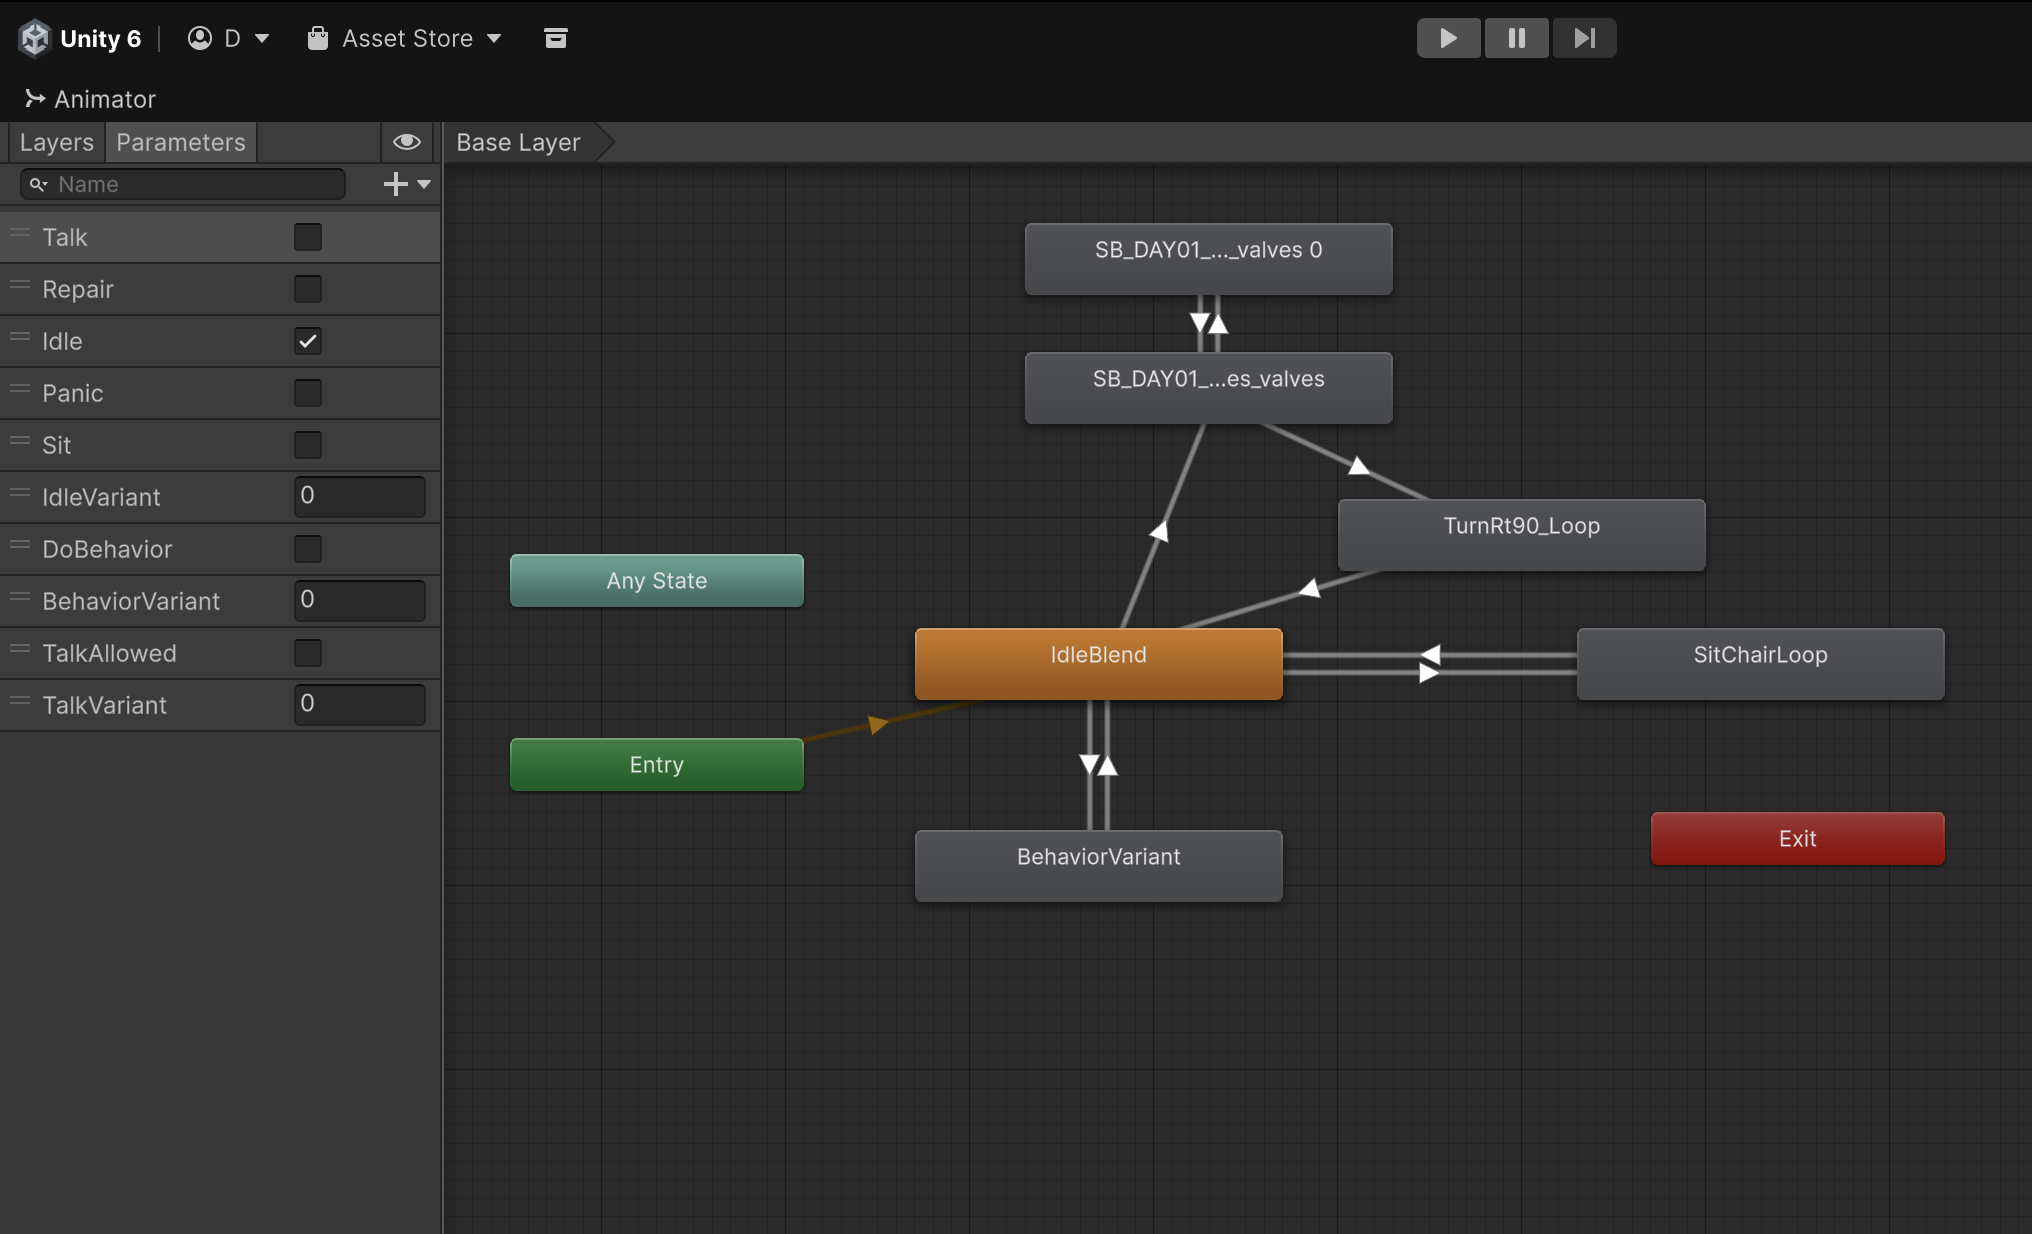Screen dimensions: 2032x1234
Task: Enable the Sit parameter checkbox
Action: (308, 445)
